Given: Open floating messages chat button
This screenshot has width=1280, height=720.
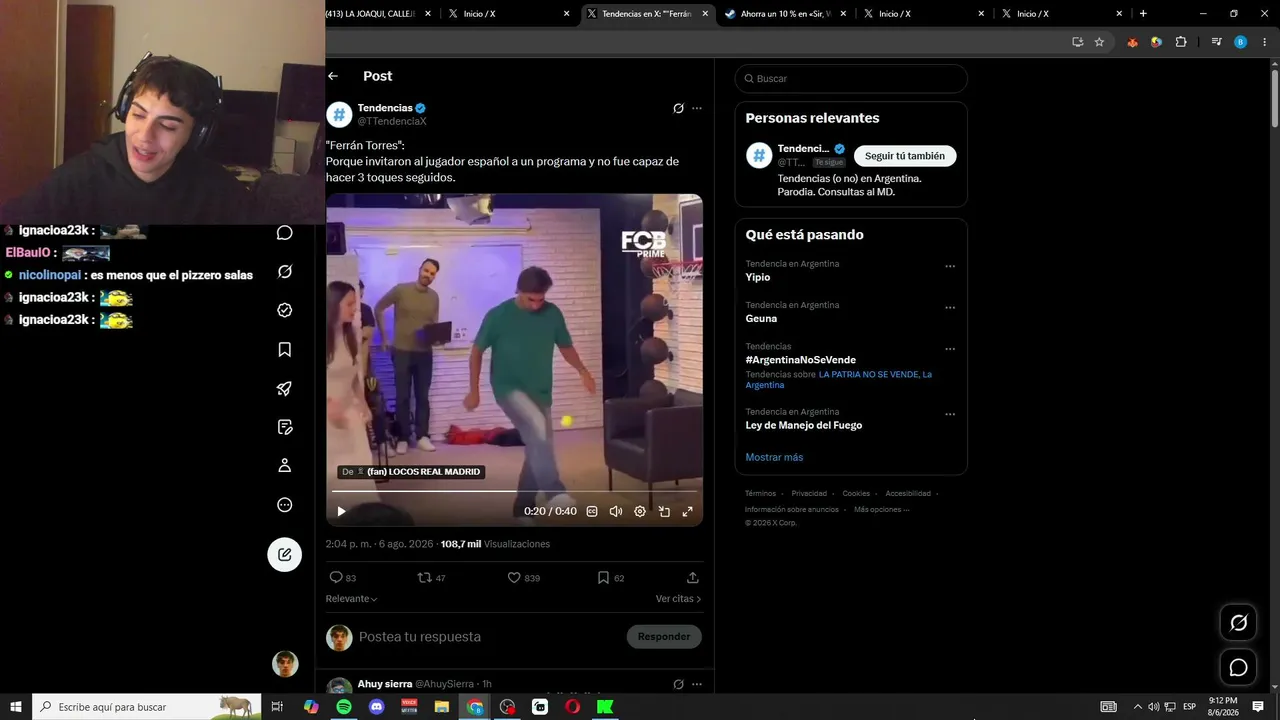Looking at the screenshot, I should [1238, 667].
